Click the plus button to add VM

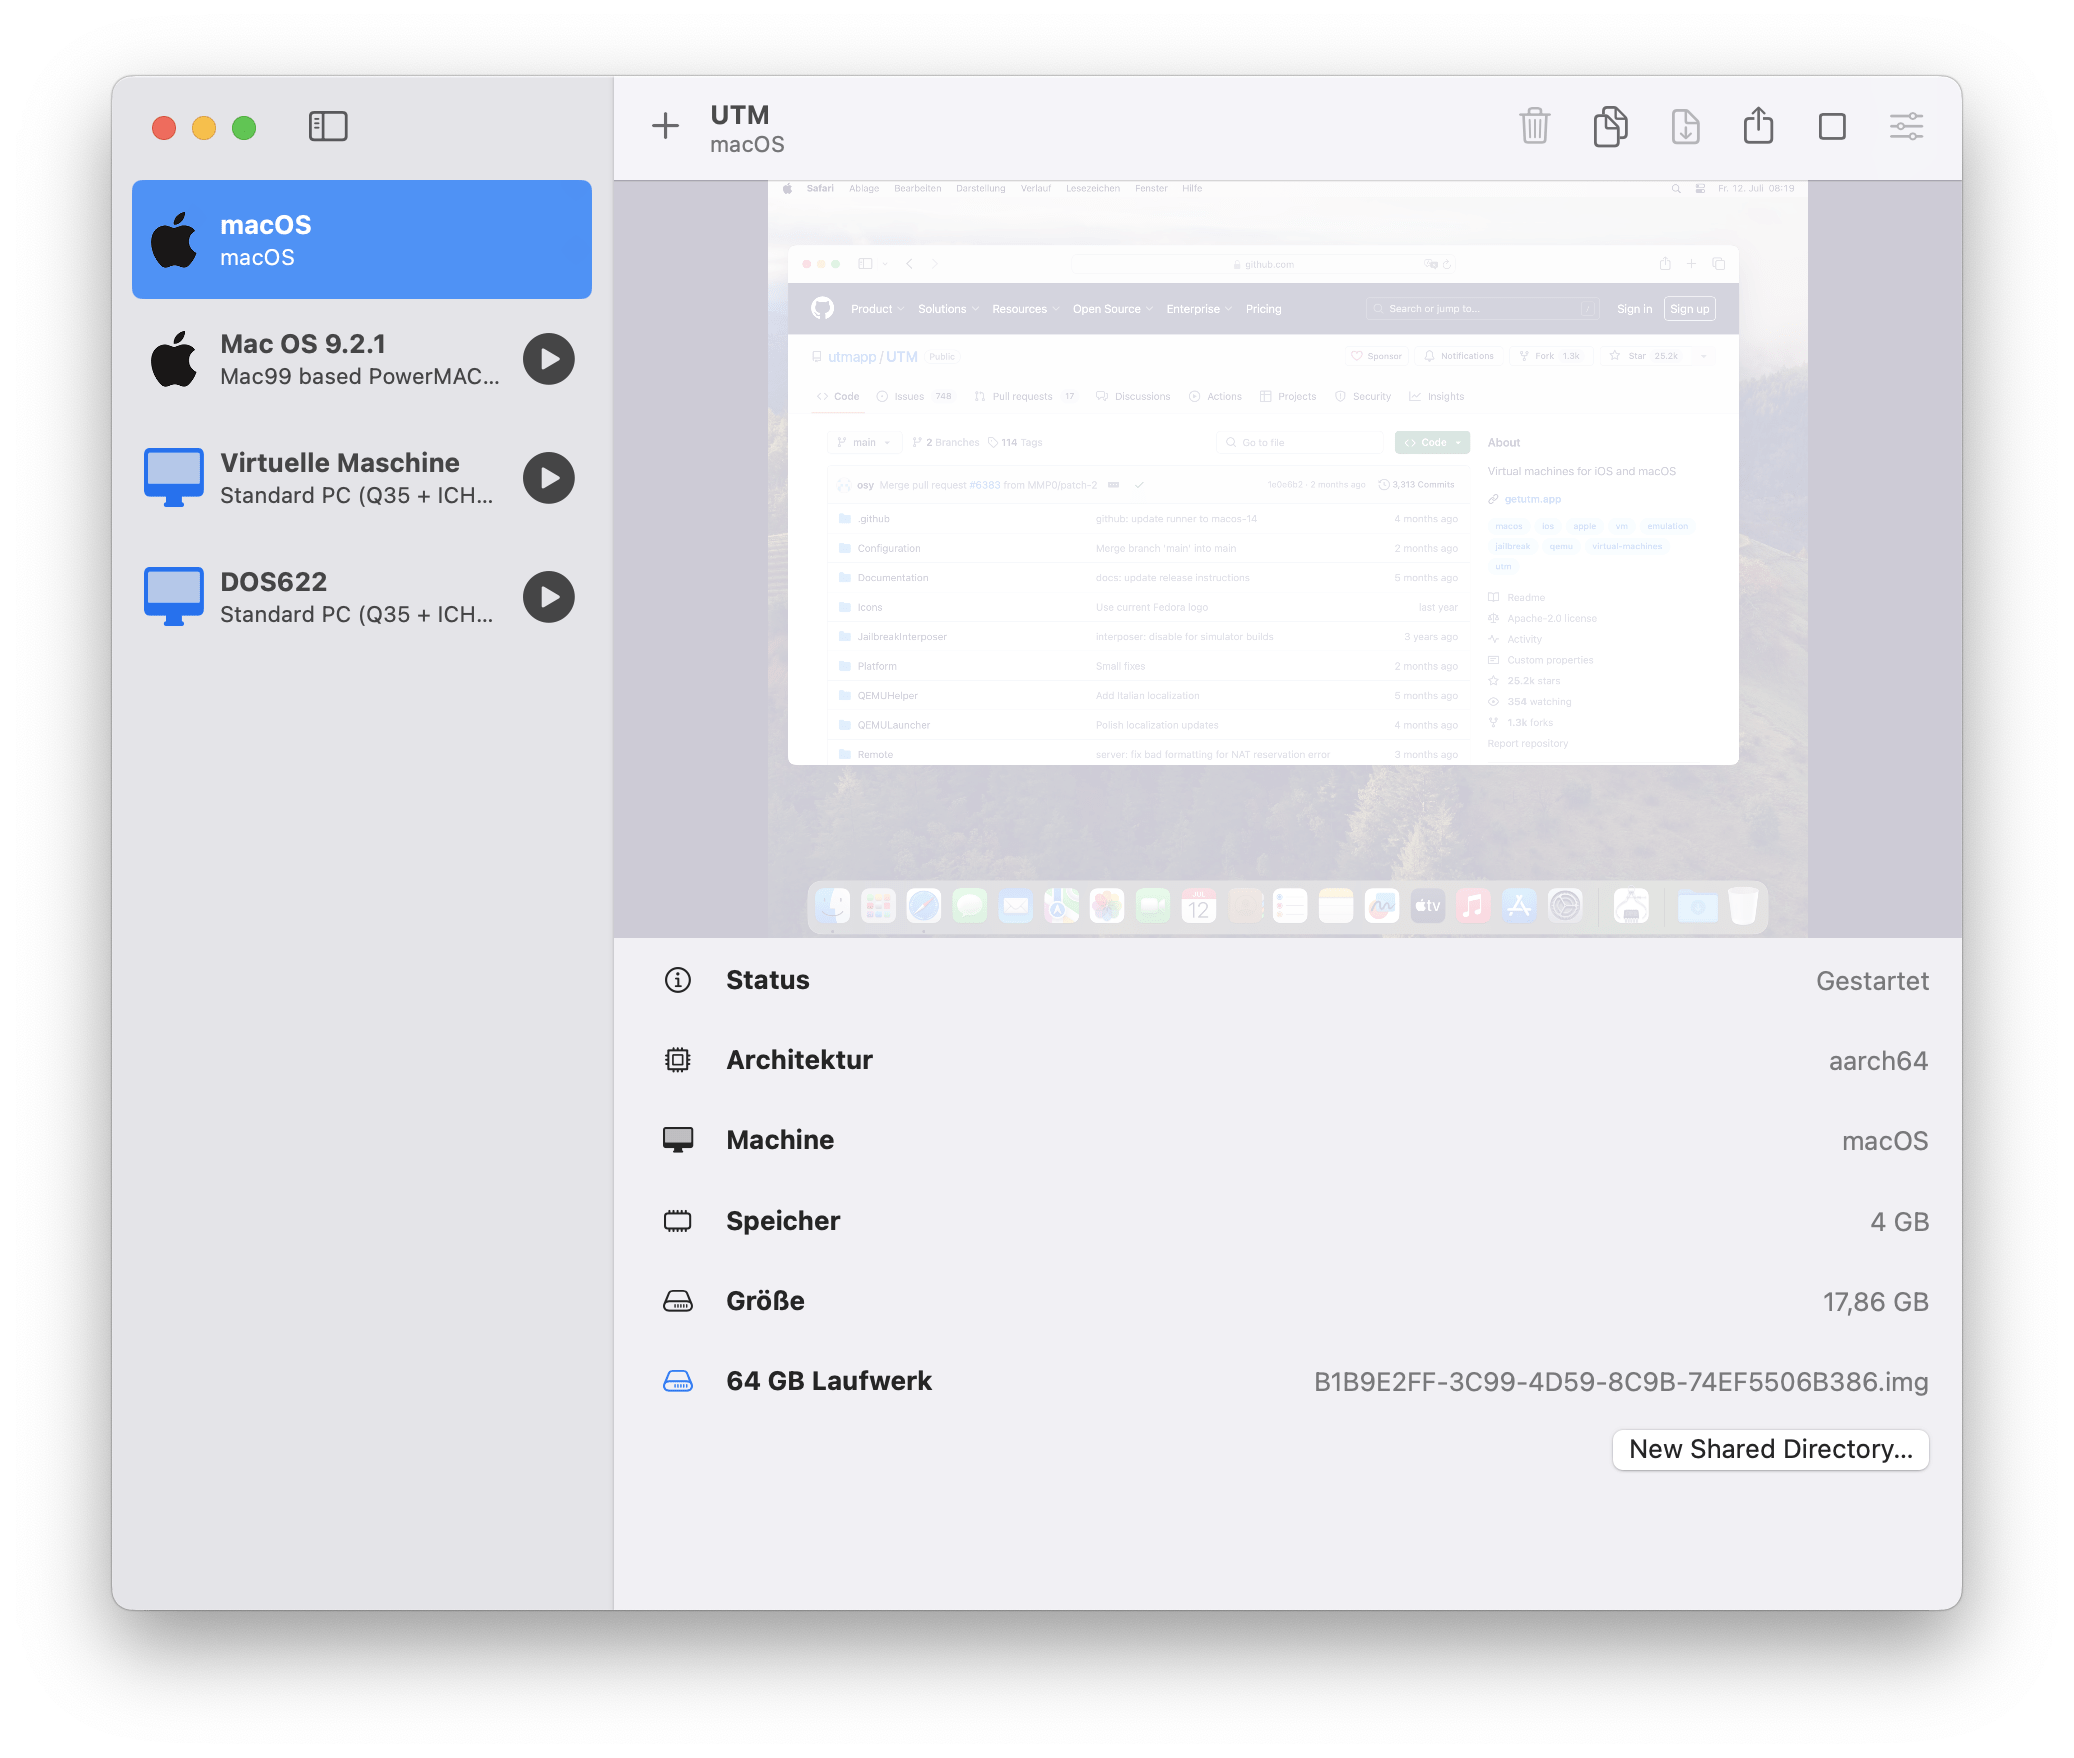coord(665,127)
